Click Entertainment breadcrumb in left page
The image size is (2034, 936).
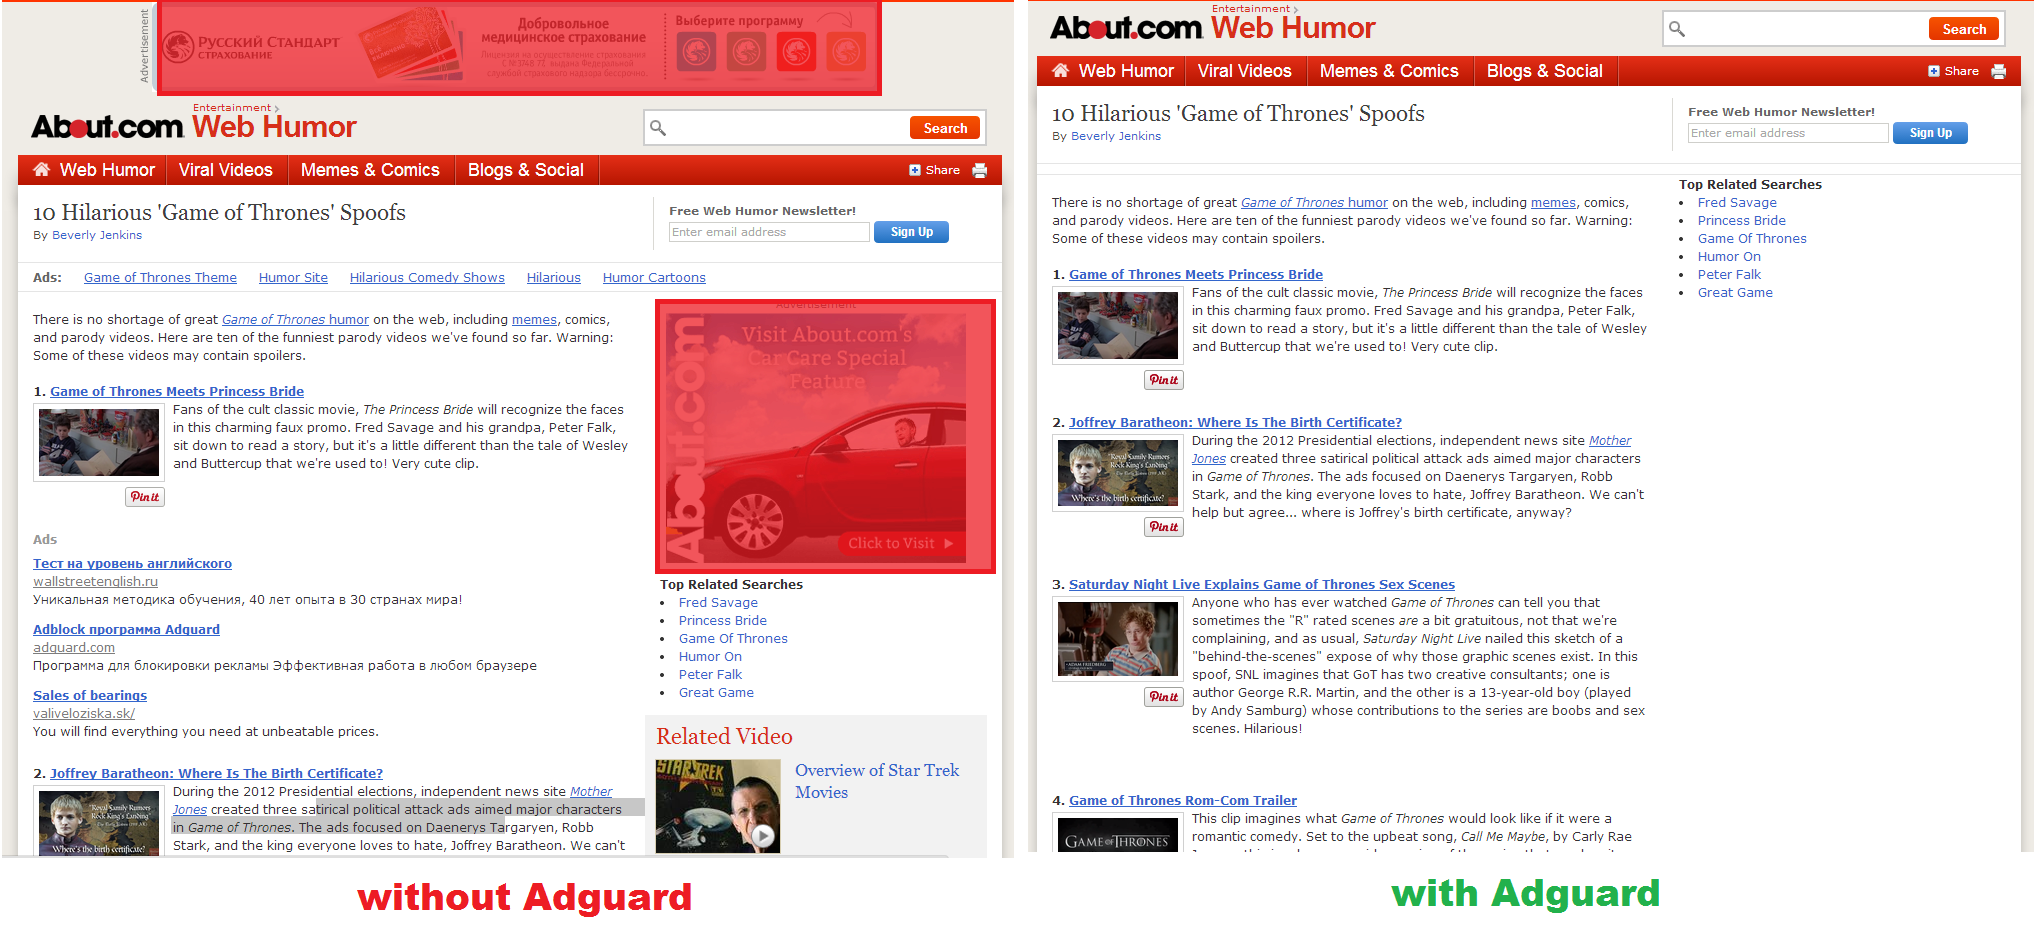[x=231, y=108]
